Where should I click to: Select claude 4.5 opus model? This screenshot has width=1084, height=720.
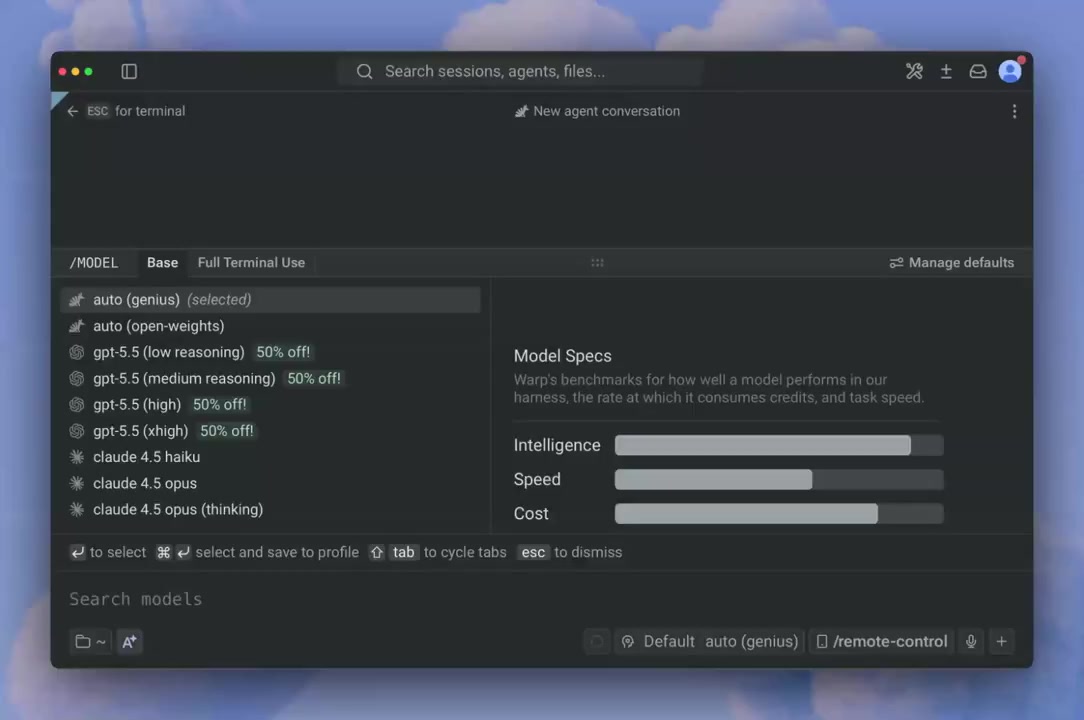(x=271, y=483)
